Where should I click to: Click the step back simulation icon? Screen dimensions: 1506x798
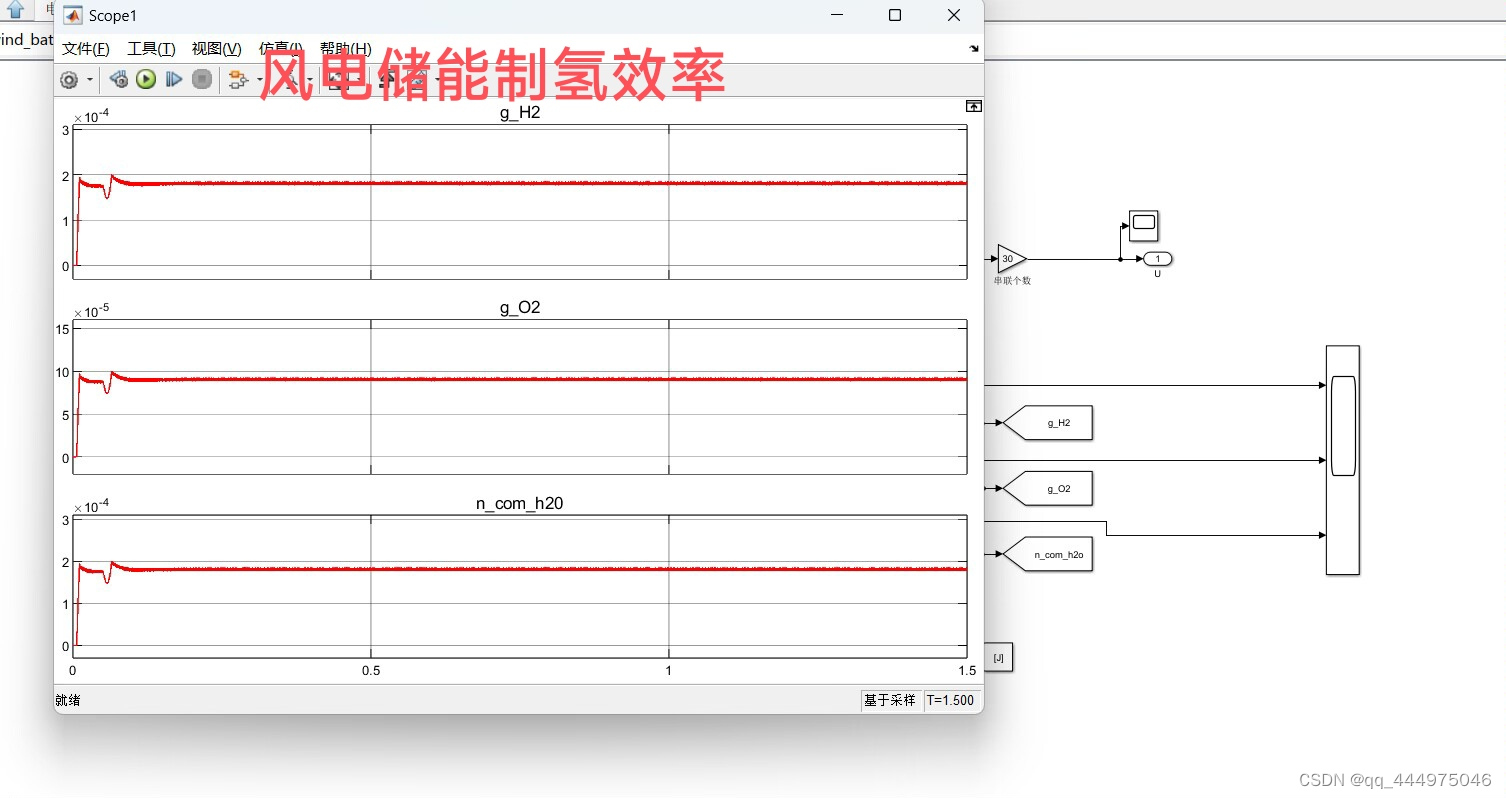(119, 80)
